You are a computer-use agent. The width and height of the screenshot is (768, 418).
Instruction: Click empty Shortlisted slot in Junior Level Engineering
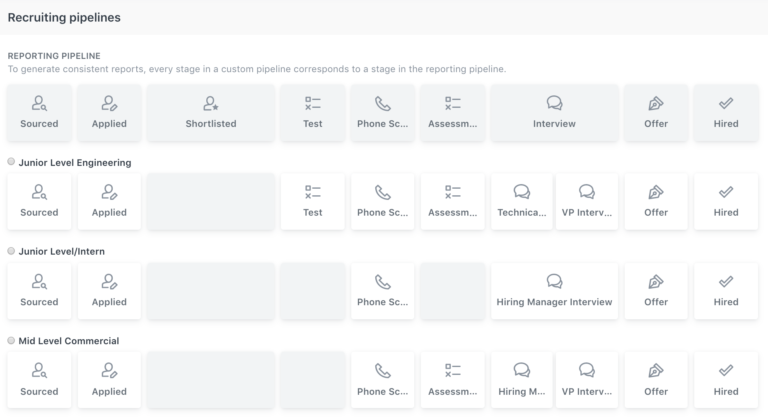(x=210, y=201)
